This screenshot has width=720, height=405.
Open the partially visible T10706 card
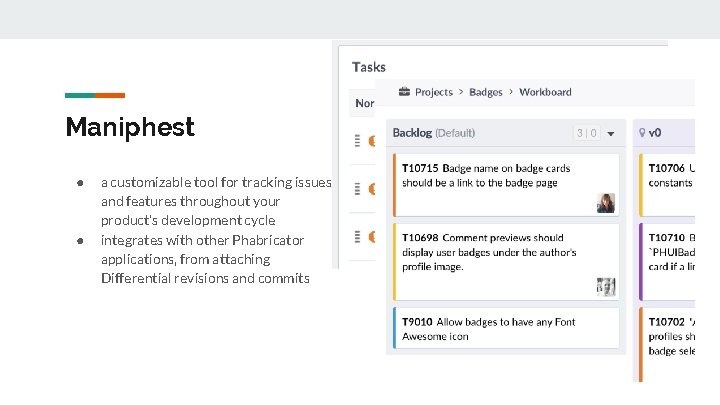pos(670,177)
